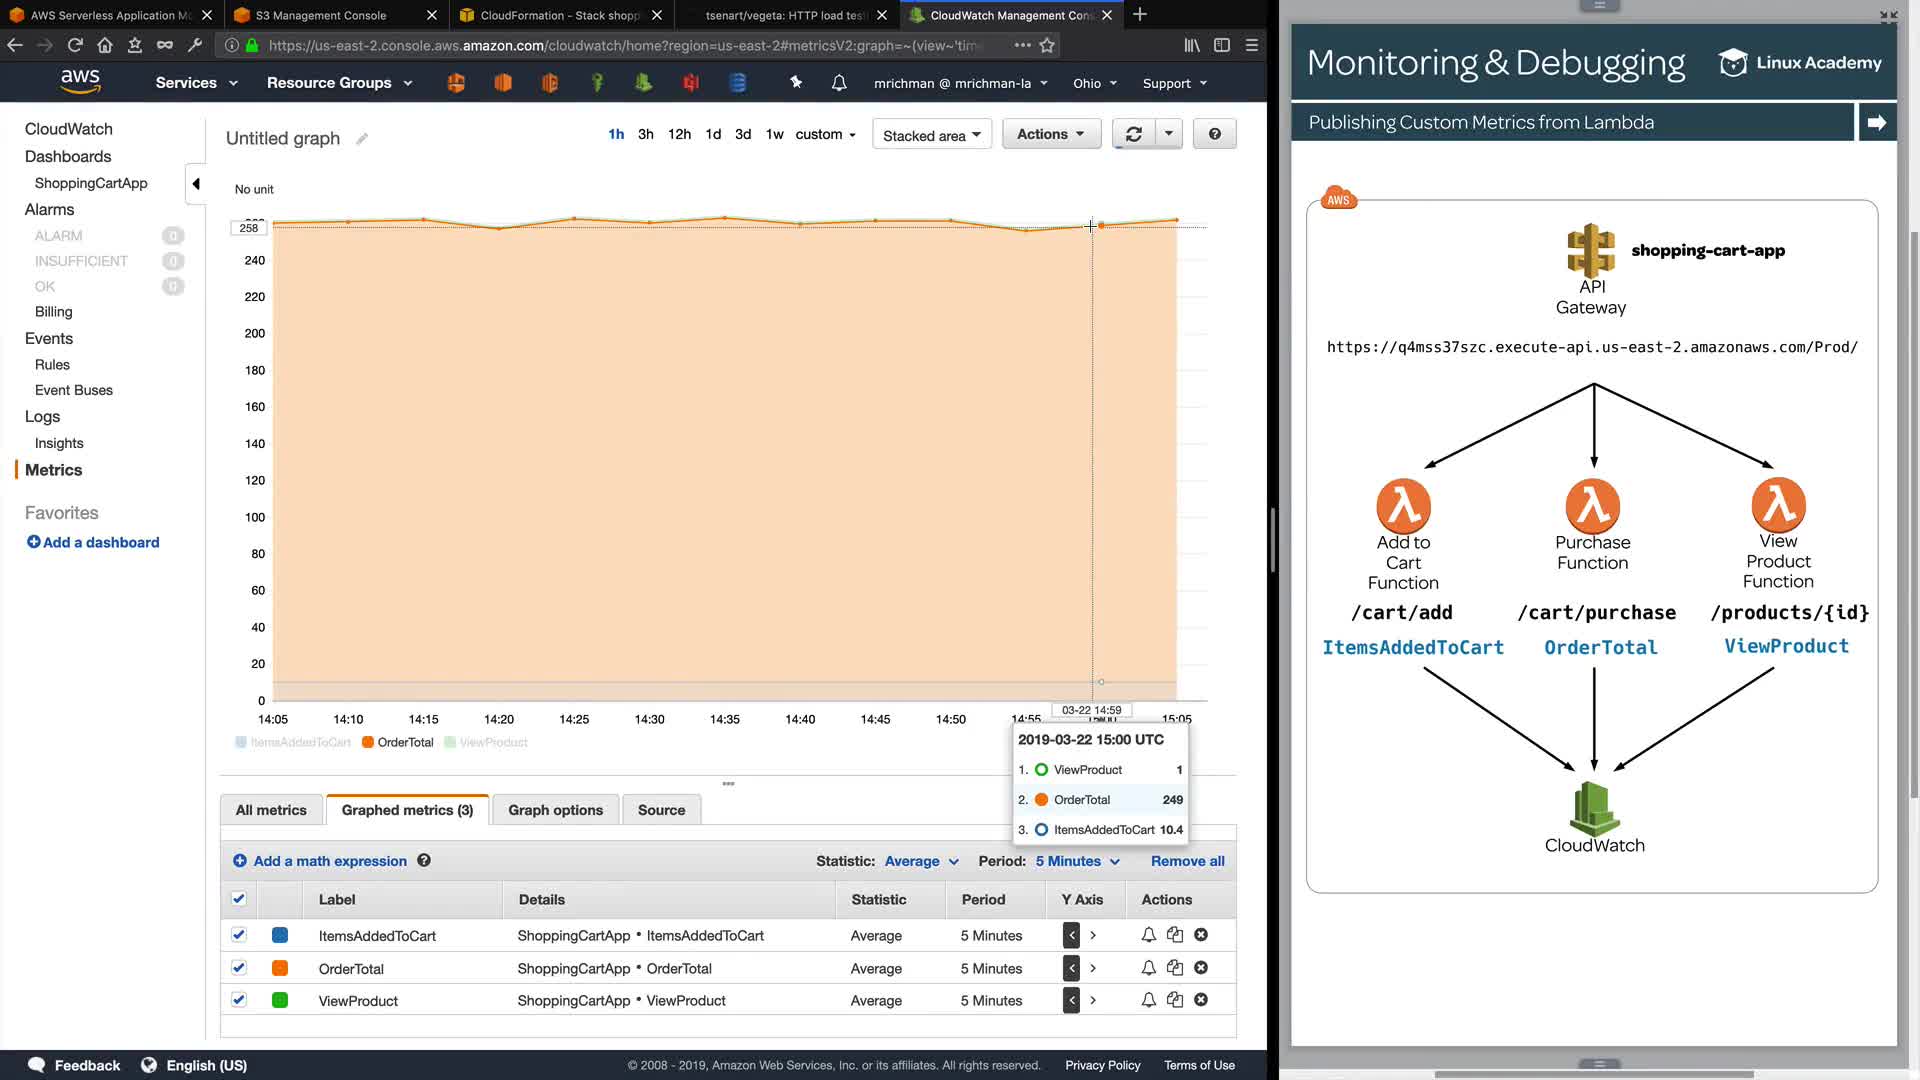Click the orange OrderTotal color swatch
The width and height of the screenshot is (1920, 1080).
pyautogui.click(x=280, y=968)
